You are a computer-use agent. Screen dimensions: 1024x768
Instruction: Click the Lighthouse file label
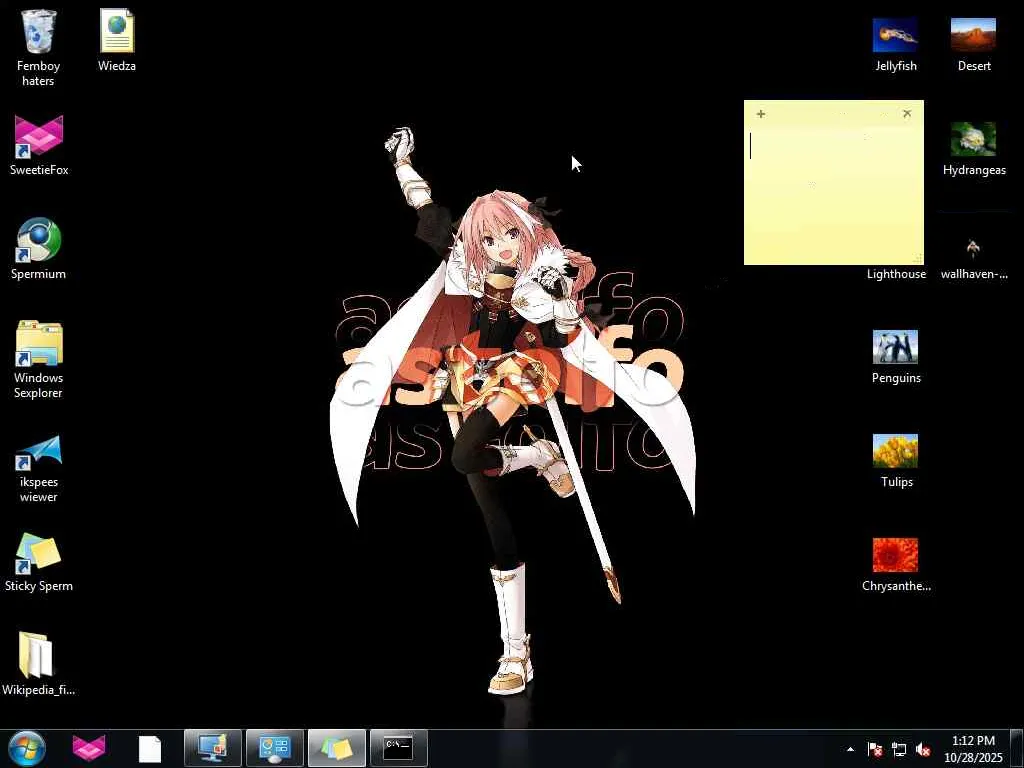click(x=896, y=274)
